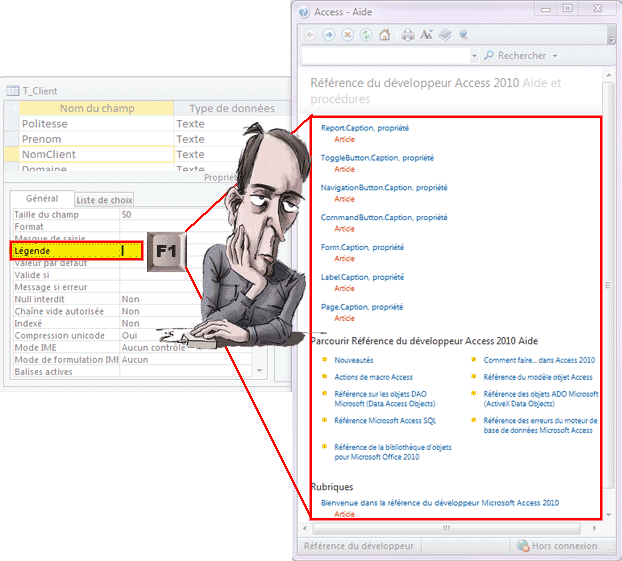Open Actions de macro Access link

(x=373, y=377)
